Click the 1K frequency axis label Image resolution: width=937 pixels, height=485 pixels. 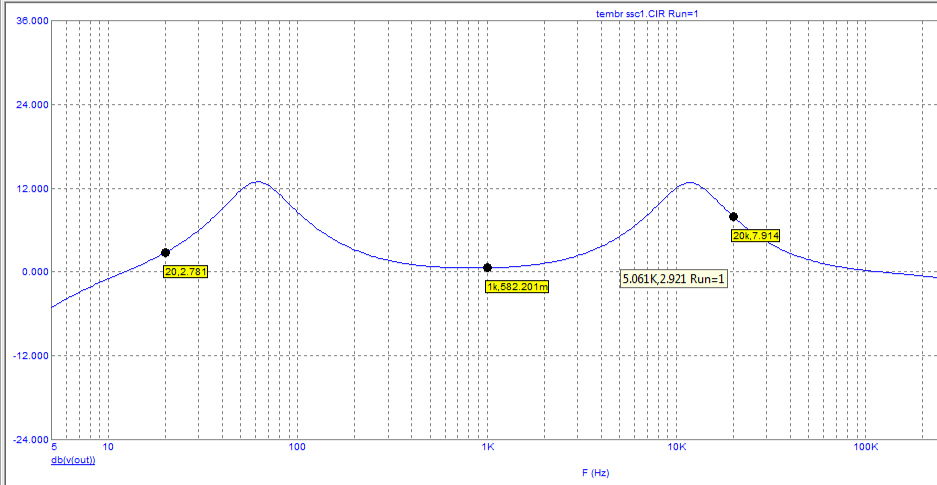tap(487, 448)
